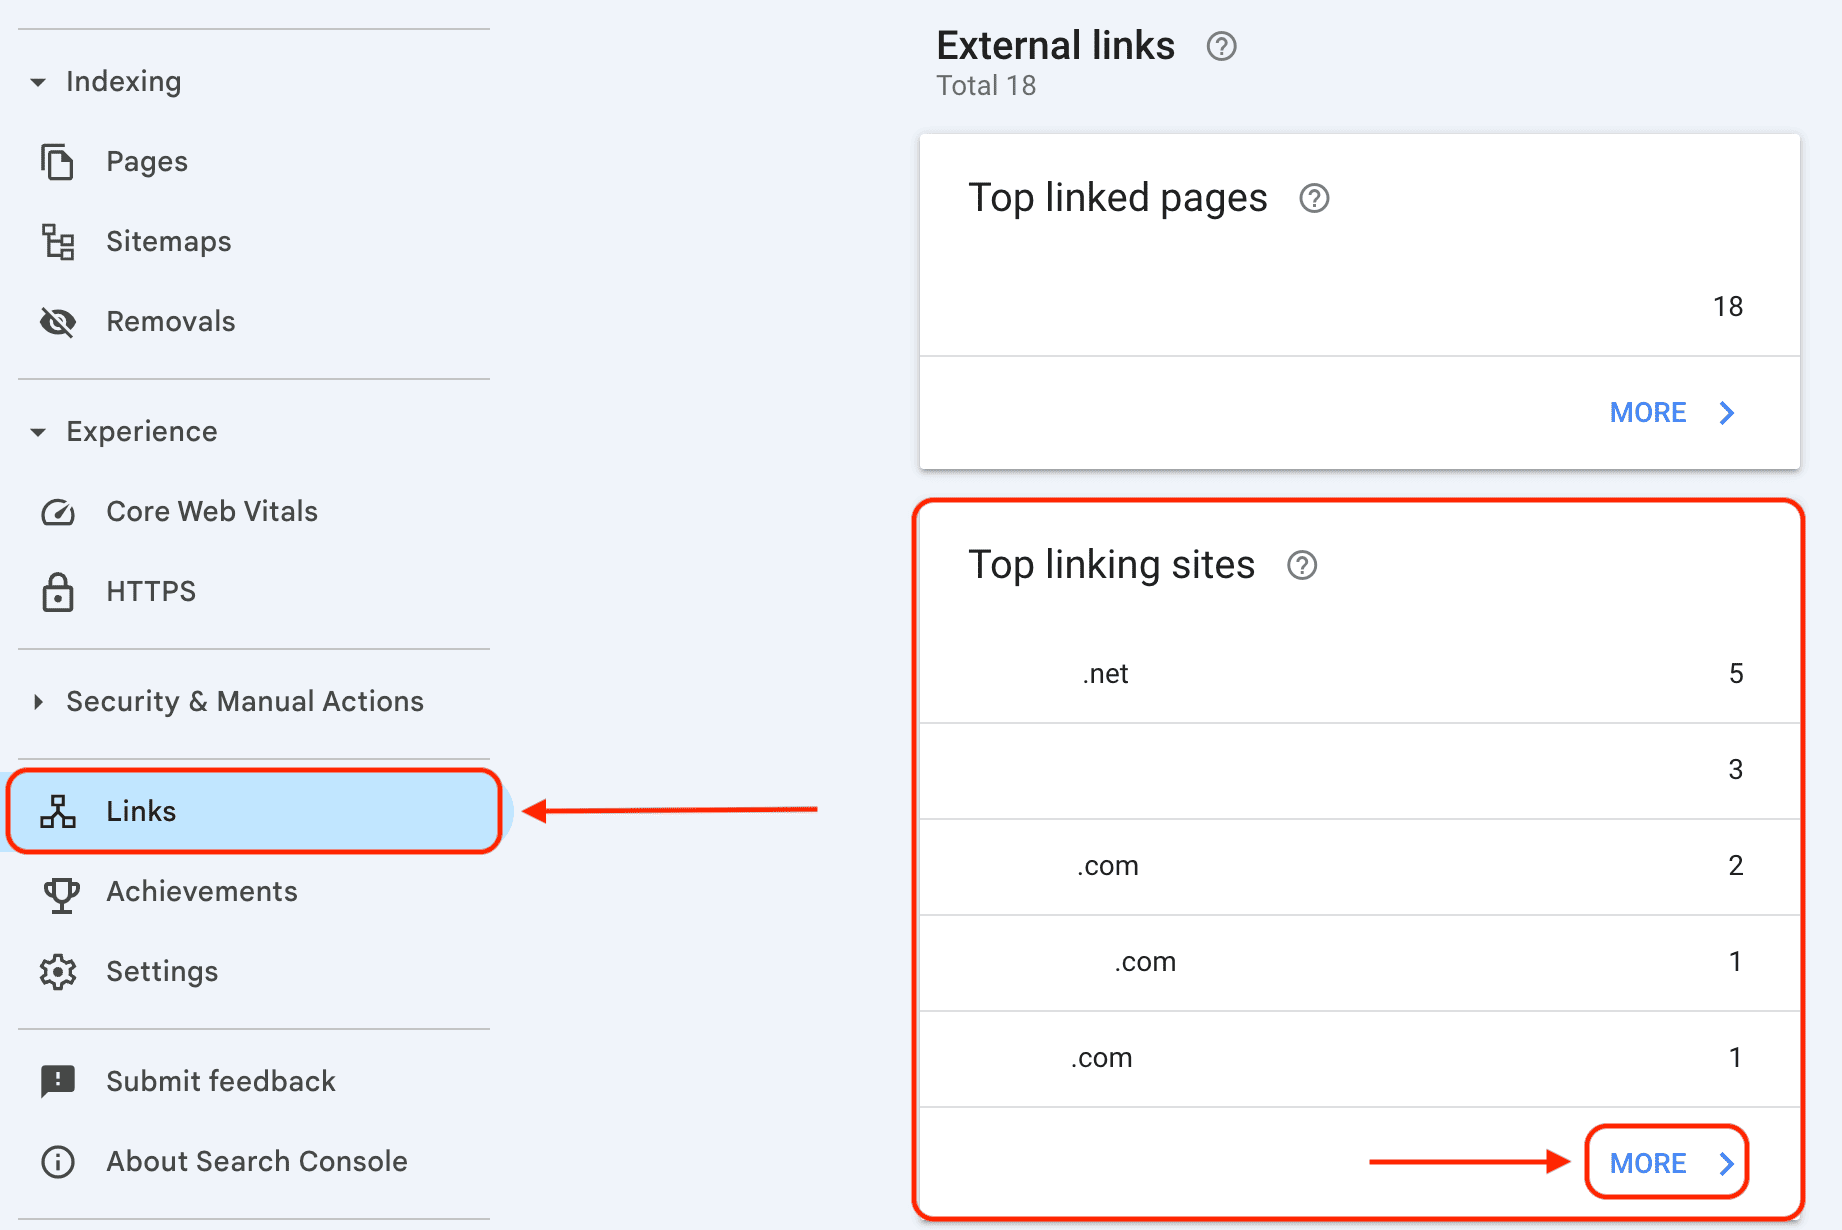1842x1230 pixels.
Task: Open help for External links
Action: pos(1220,46)
